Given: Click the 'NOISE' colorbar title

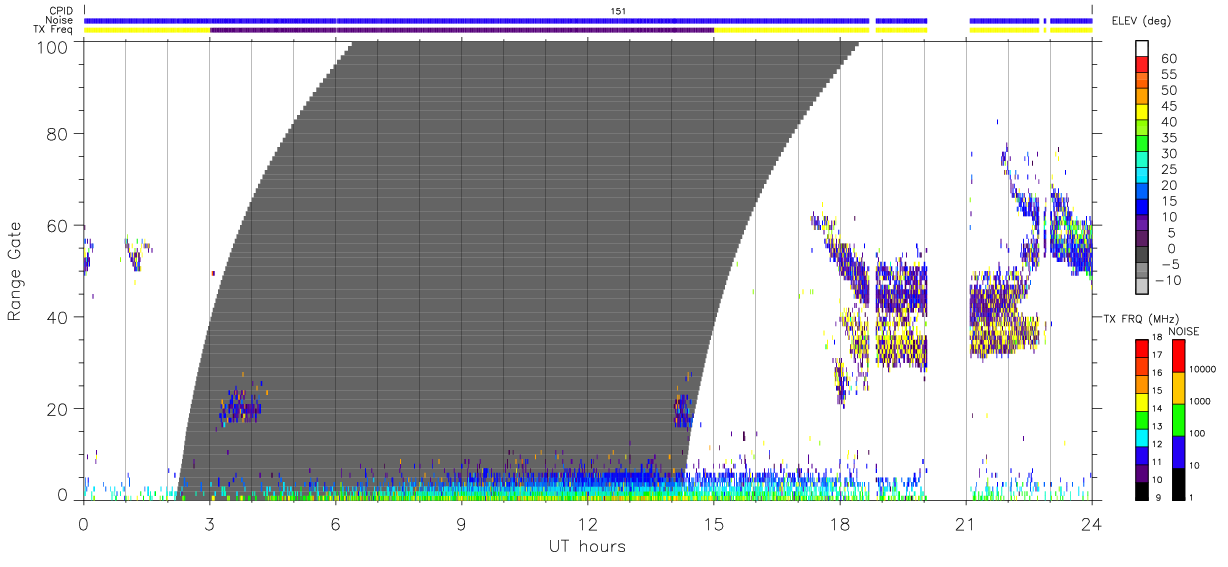Looking at the screenshot, I should coord(1184,331).
